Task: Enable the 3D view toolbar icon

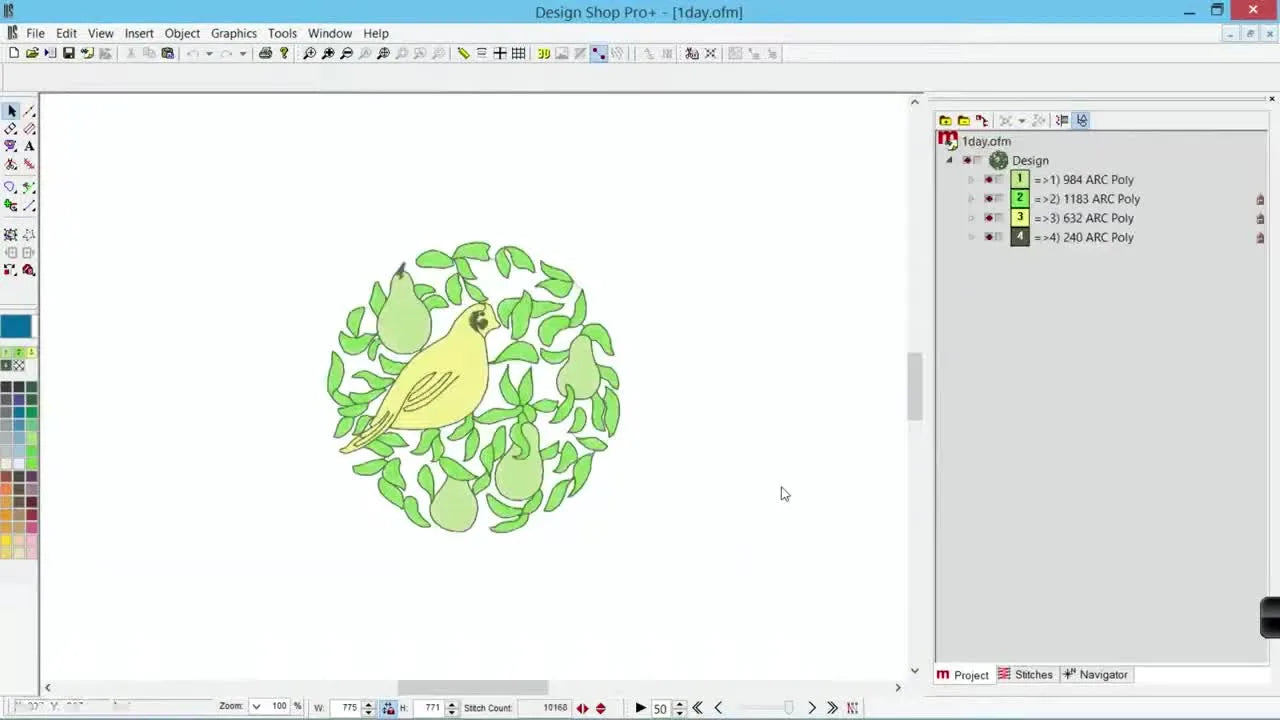Action: (544, 53)
